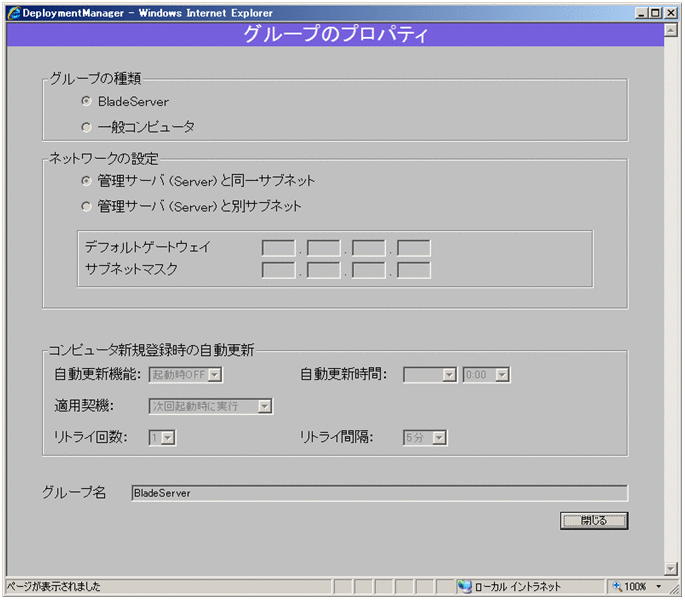The height and width of the screenshot is (600, 685).
Task: Click second octet of サブネットマスク
Action: 323,270
